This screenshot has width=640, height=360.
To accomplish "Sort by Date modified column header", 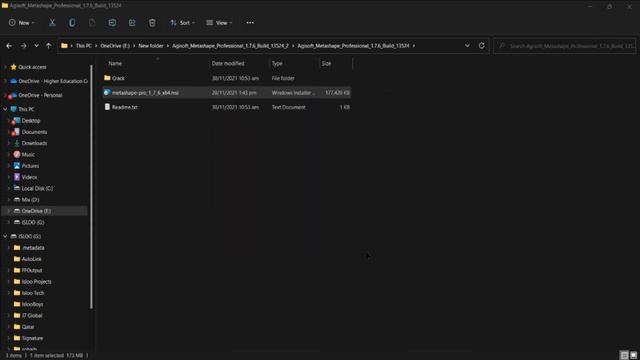I will 228,64.
